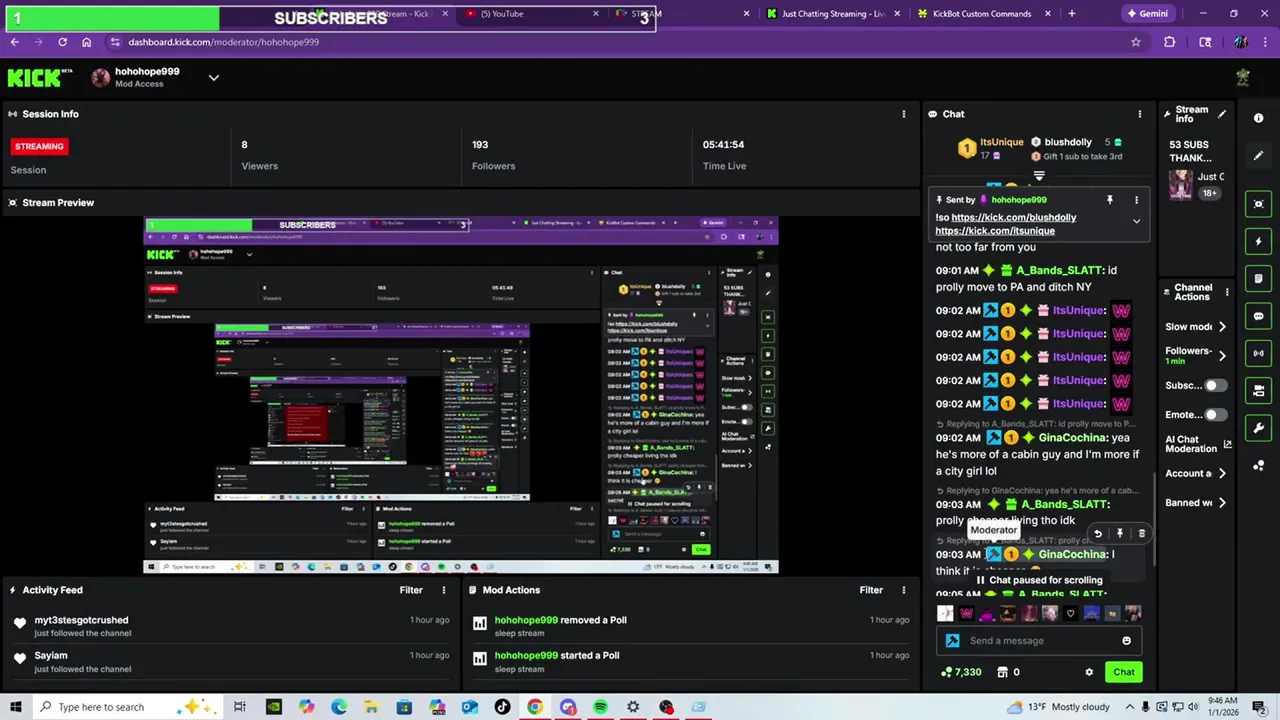Image resolution: width=1280 pixels, height=720 pixels.
Task: Send message with green Chat button
Action: coord(1124,672)
